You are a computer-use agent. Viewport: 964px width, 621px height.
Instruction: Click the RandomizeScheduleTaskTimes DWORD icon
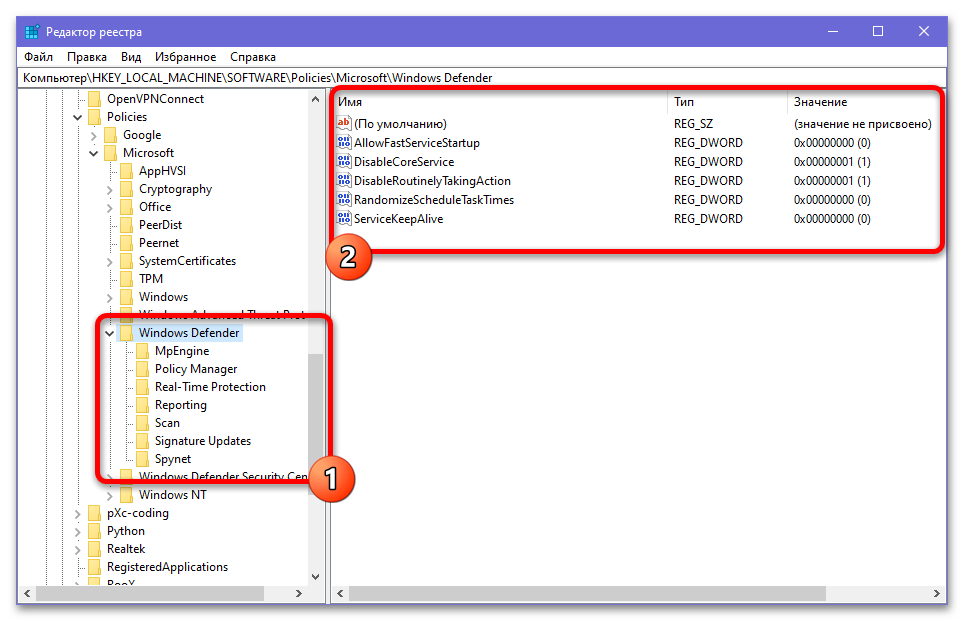pyautogui.click(x=344, y=200)
